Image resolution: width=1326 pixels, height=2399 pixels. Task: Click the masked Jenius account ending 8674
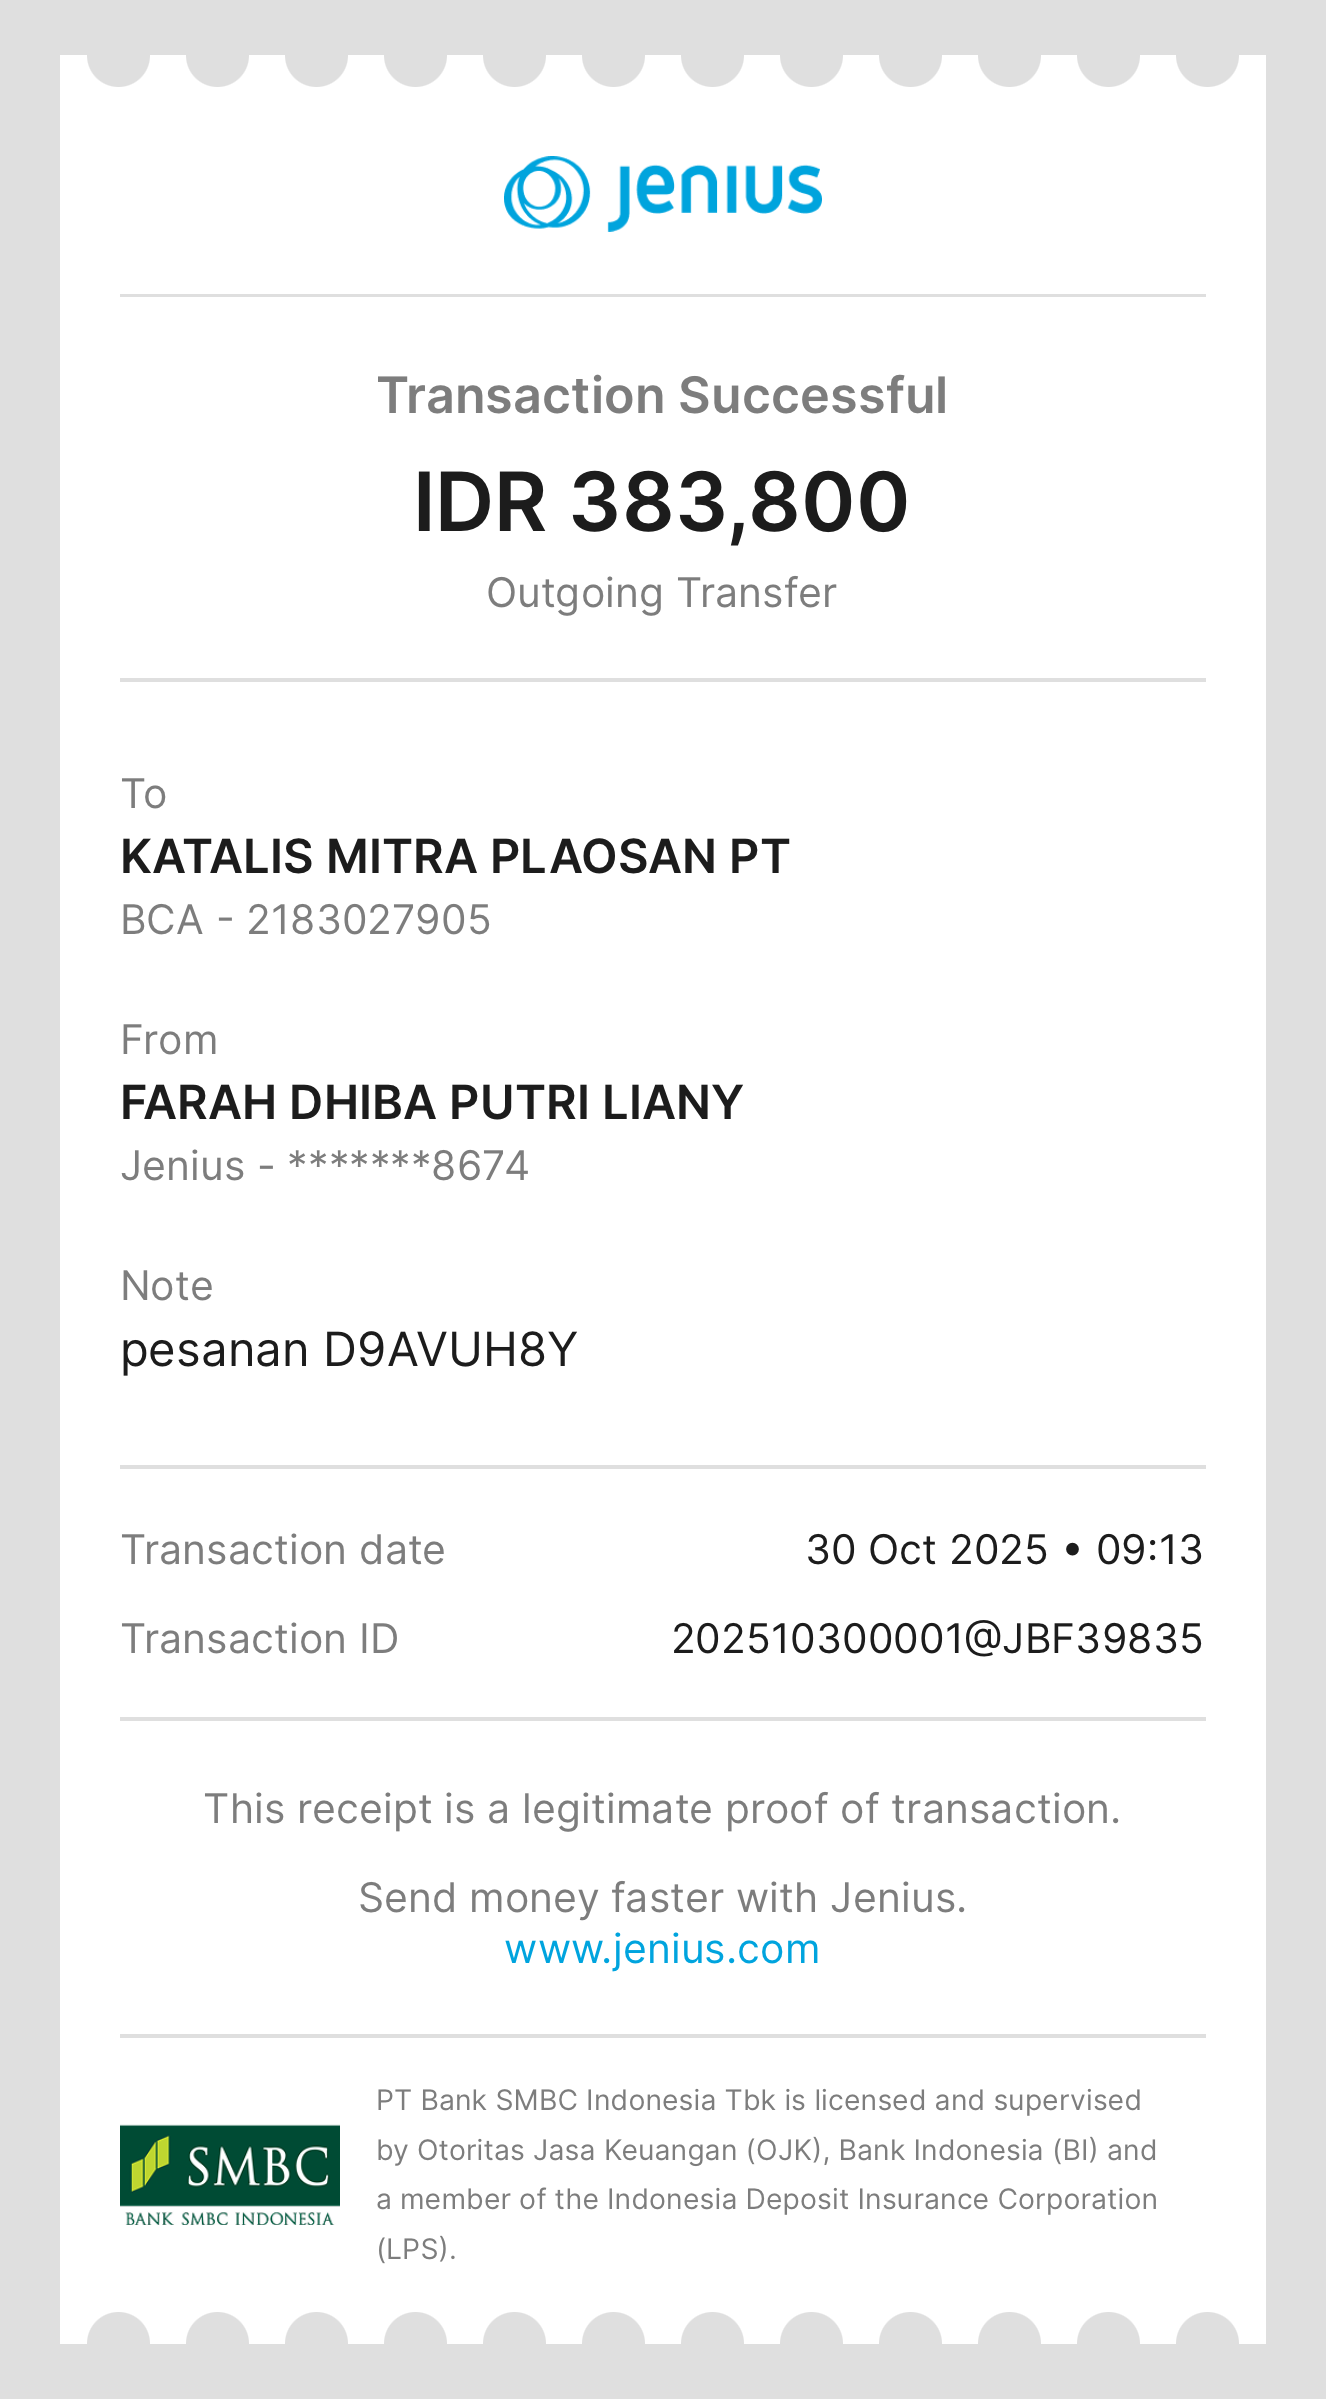(x=325, y=1166)
